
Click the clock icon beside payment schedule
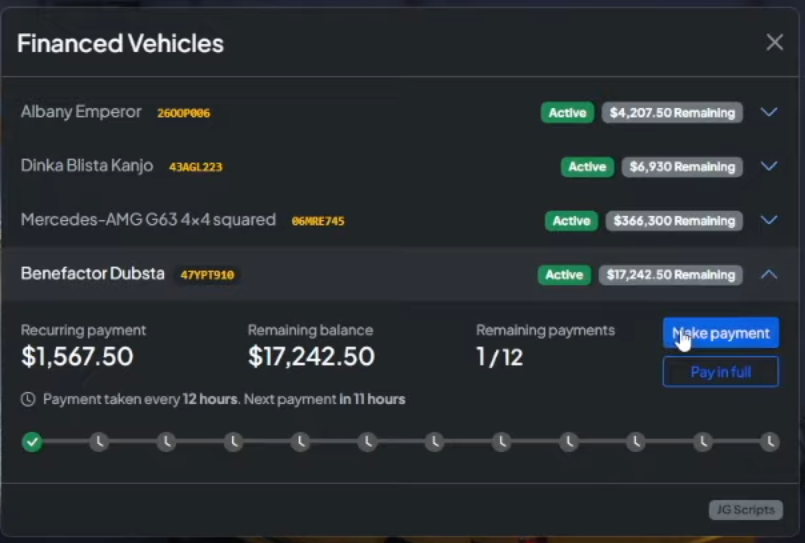(28, 399)
